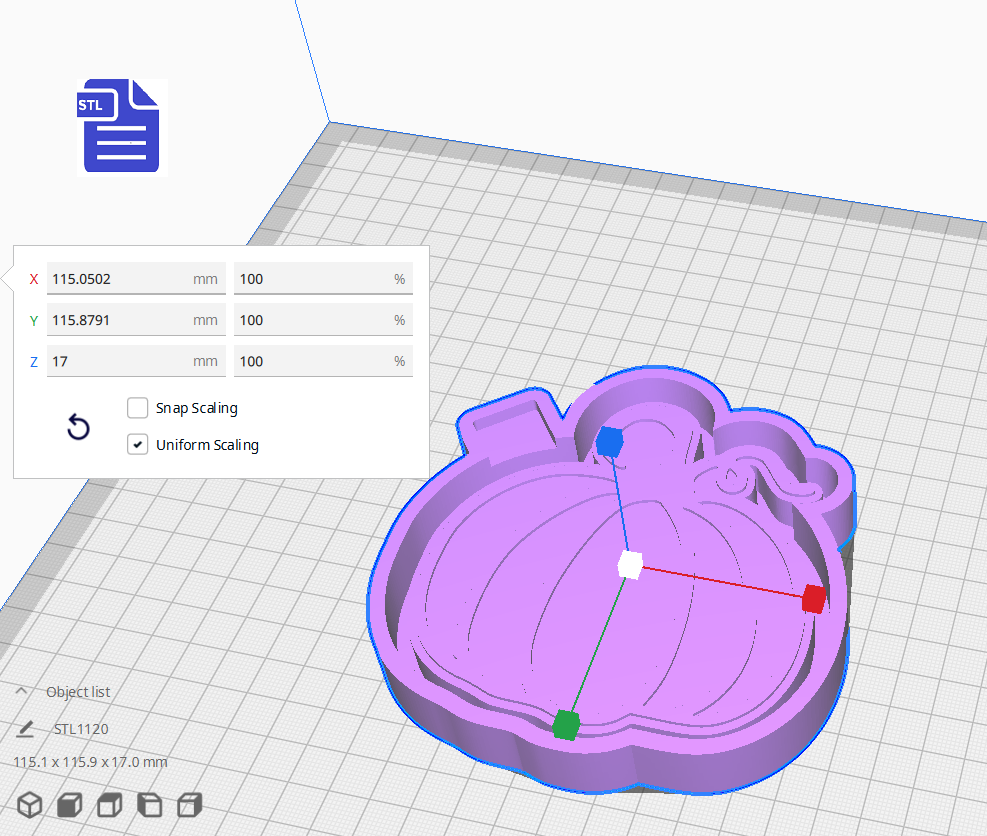Open the purple STL file icon
Image resolution: width=987 pixels, height=836 pixels.
(118, 126)
